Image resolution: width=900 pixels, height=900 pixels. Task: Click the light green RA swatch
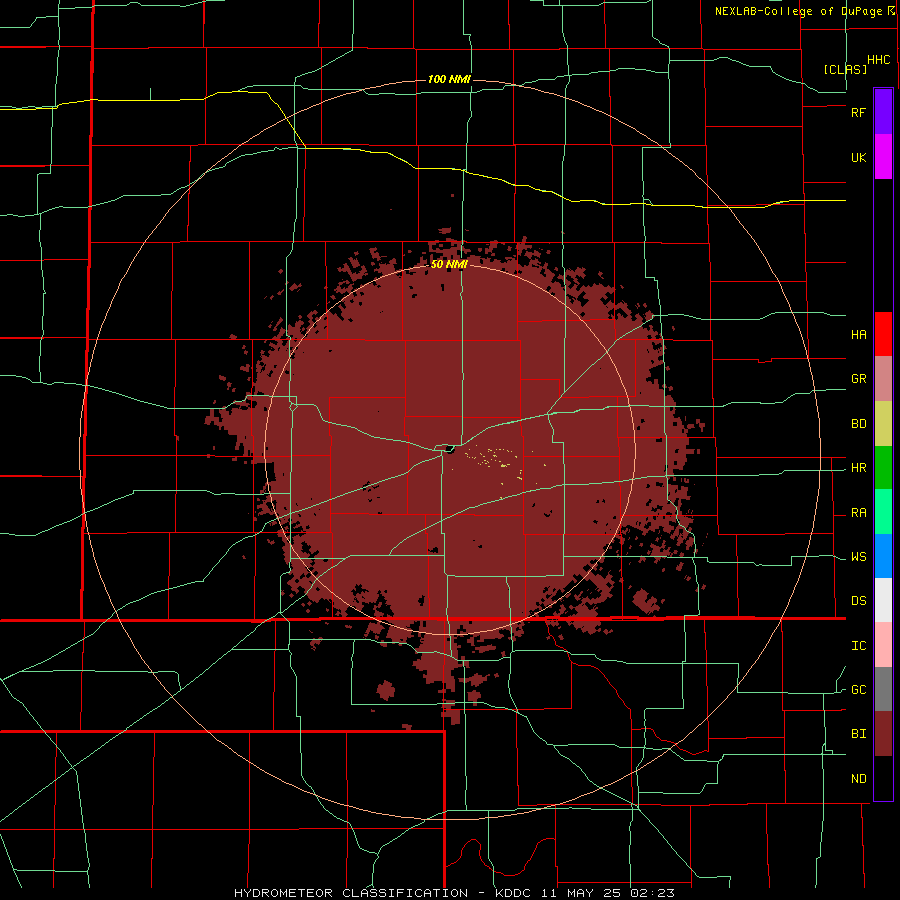[883, 512]
